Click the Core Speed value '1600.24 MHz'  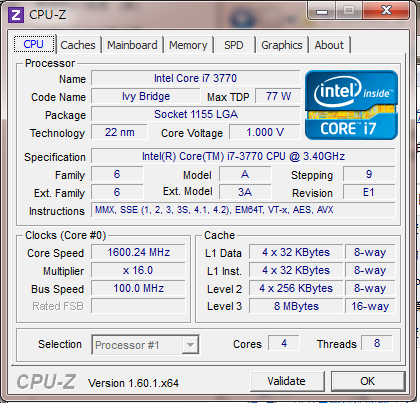[138, 252]
